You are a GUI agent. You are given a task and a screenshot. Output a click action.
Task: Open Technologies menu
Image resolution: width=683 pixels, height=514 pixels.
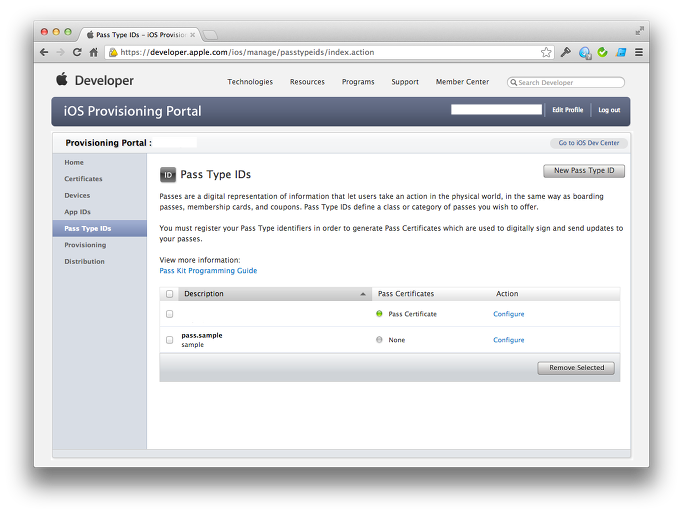point(250,82)
